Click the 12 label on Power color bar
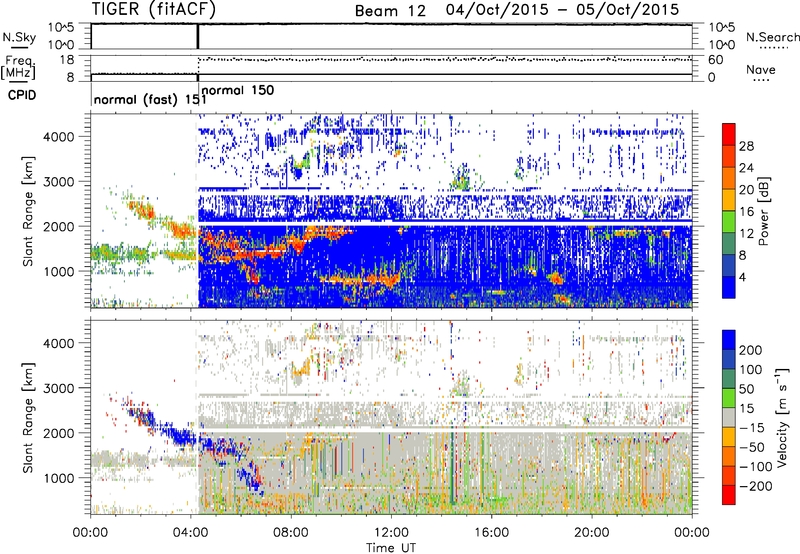800x554 pixels. click(746, 234)
